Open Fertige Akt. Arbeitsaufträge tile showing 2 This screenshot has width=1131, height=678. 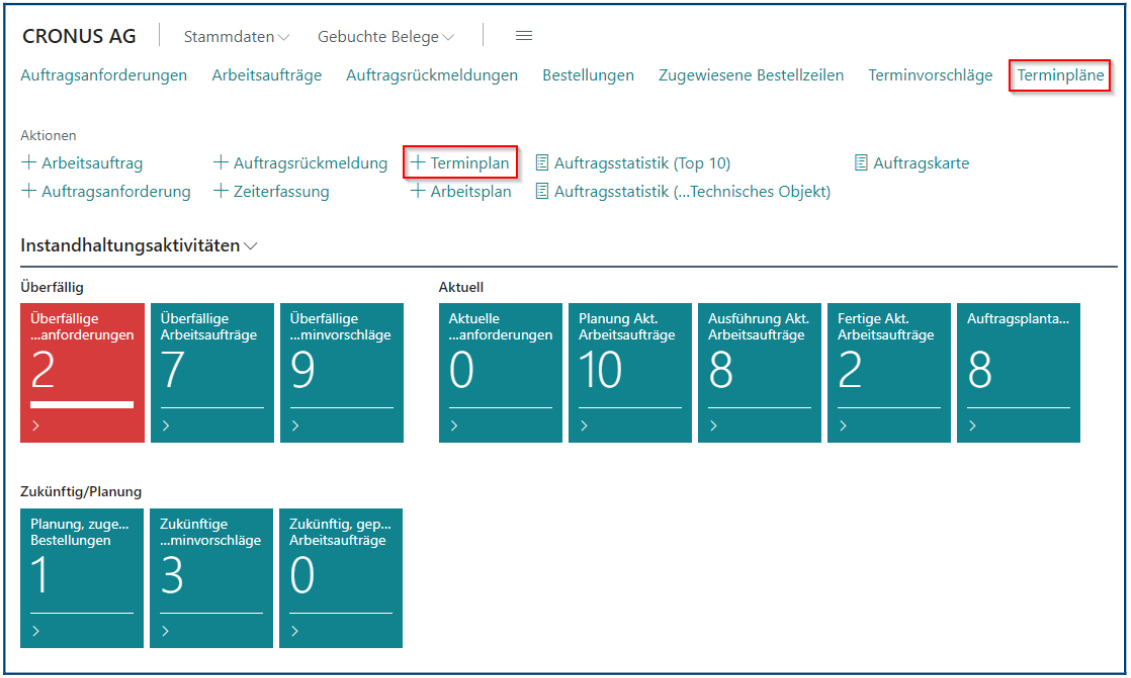889,372
